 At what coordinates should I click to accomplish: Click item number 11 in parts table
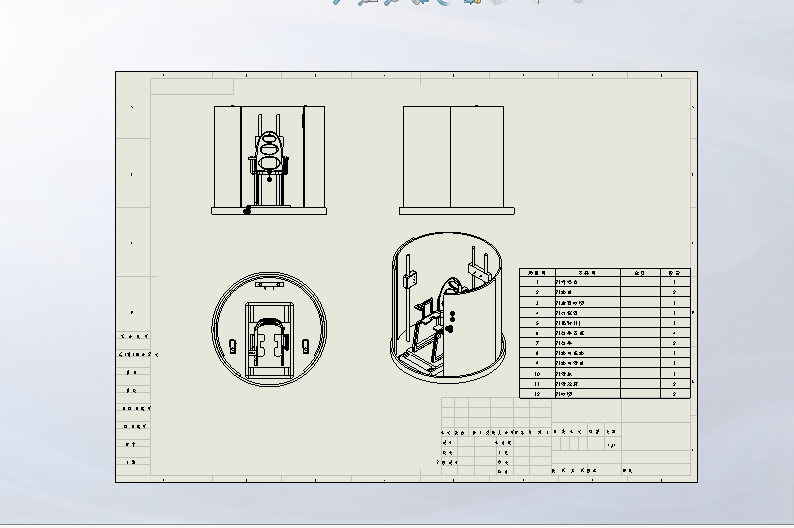(x=537, y=384)
